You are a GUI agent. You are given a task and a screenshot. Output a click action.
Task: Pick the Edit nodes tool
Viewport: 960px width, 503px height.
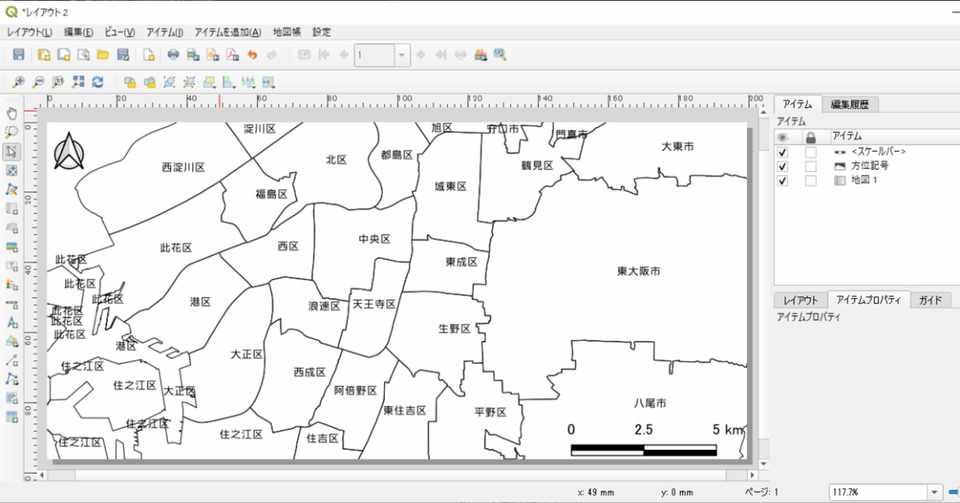pyautogui.click(x=12, y=190)
